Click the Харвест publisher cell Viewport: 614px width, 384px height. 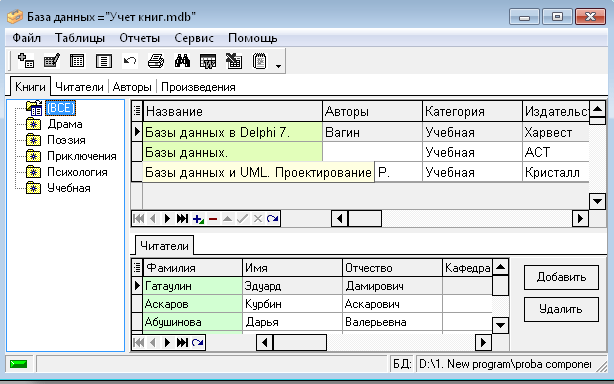556,132
